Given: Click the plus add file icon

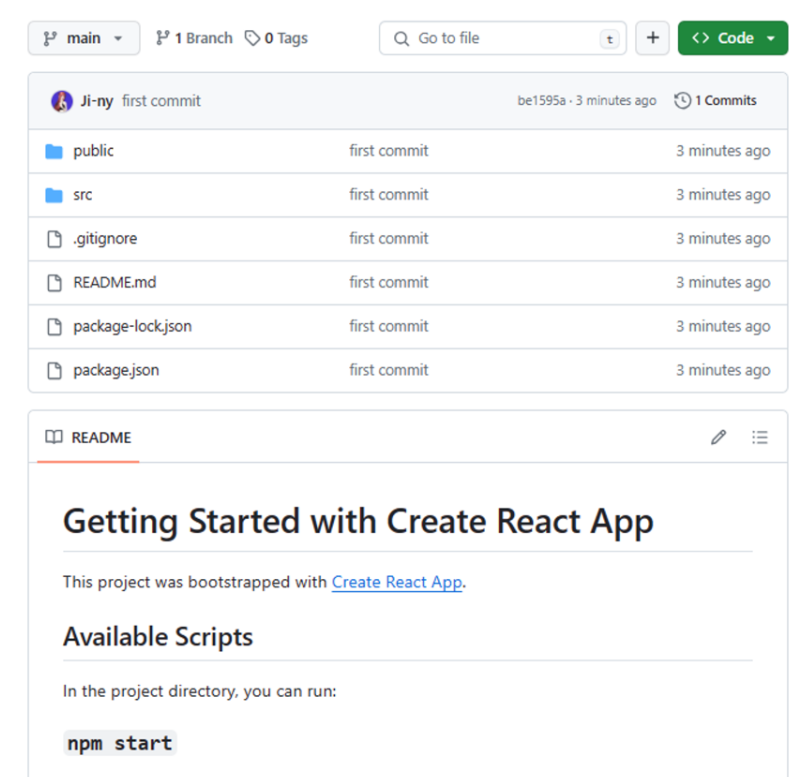Looking at the screenshot, I should click(x=652, y=38).
